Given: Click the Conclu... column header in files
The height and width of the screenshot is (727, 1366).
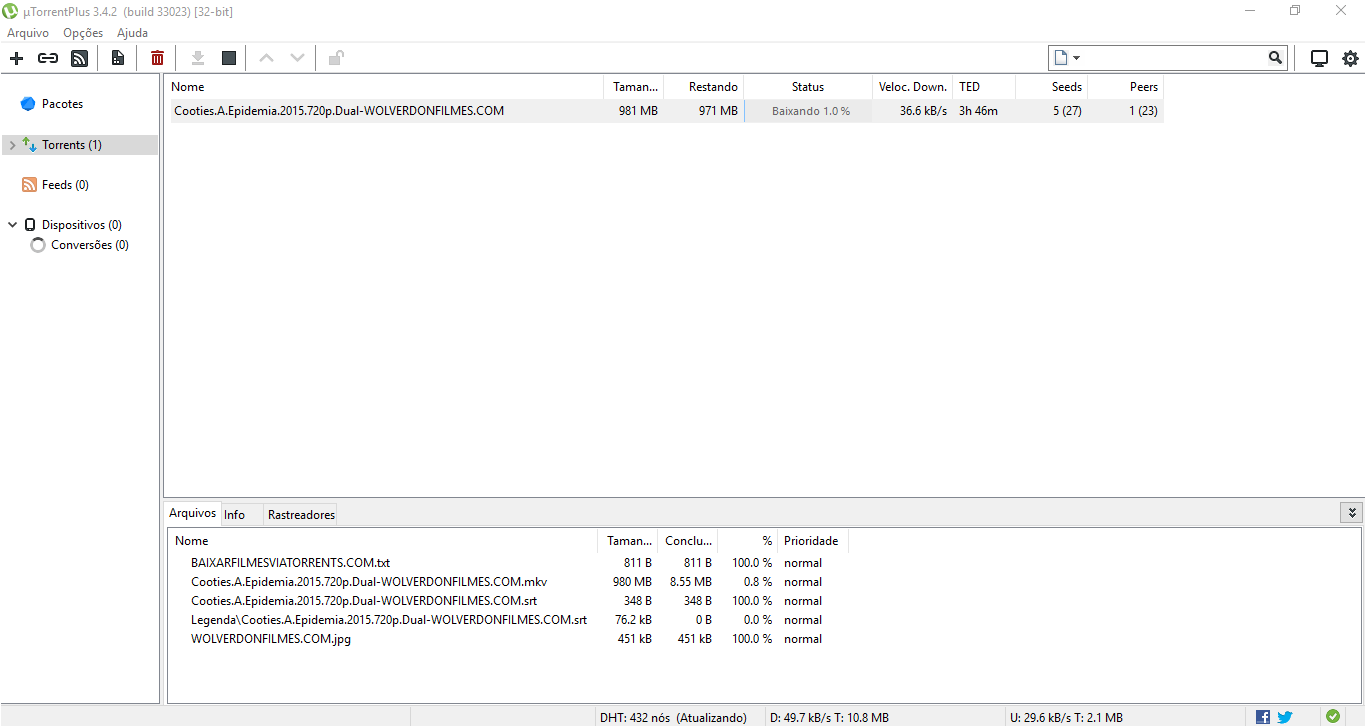Looking at the screenshot, I should click(x=688, y=541).
